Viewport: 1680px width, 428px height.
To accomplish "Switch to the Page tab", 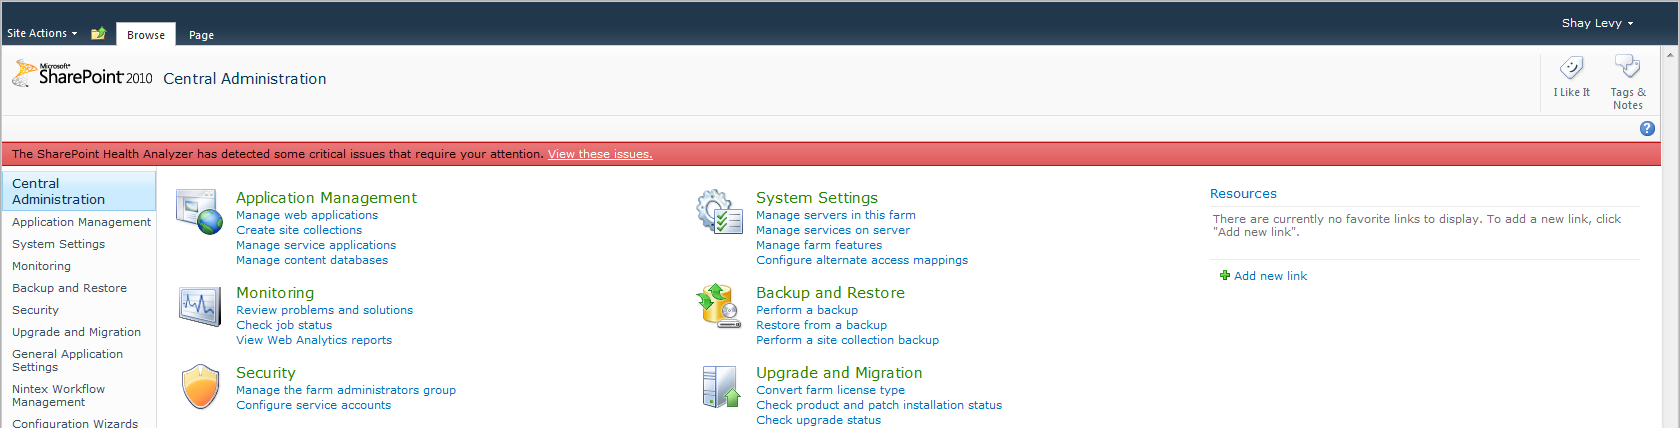I will (201, 35).
